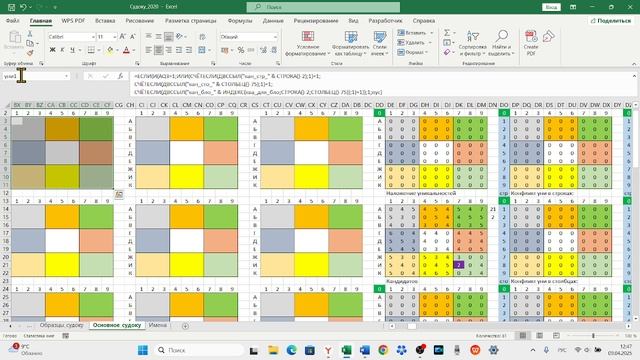Click the Increase Decimal icon

(x=263, y=50)
